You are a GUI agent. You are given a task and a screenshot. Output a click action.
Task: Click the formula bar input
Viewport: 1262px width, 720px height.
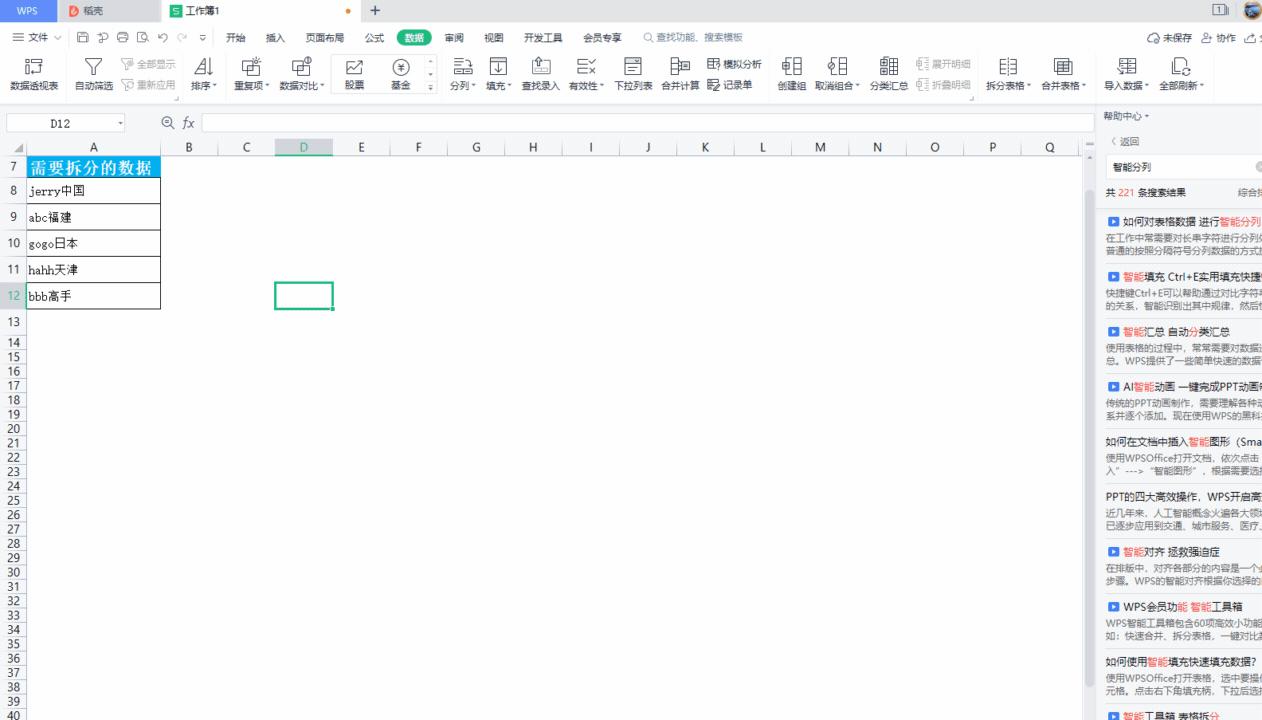click(648, 123)
